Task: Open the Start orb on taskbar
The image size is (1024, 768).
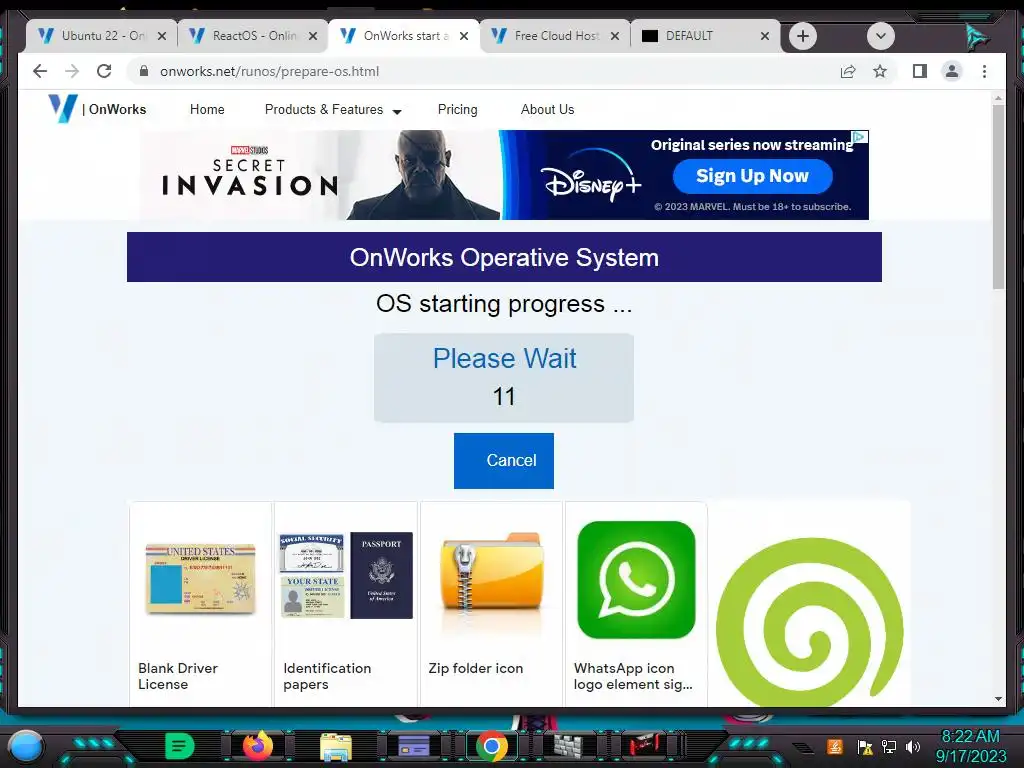Action: tap(26, 746)
